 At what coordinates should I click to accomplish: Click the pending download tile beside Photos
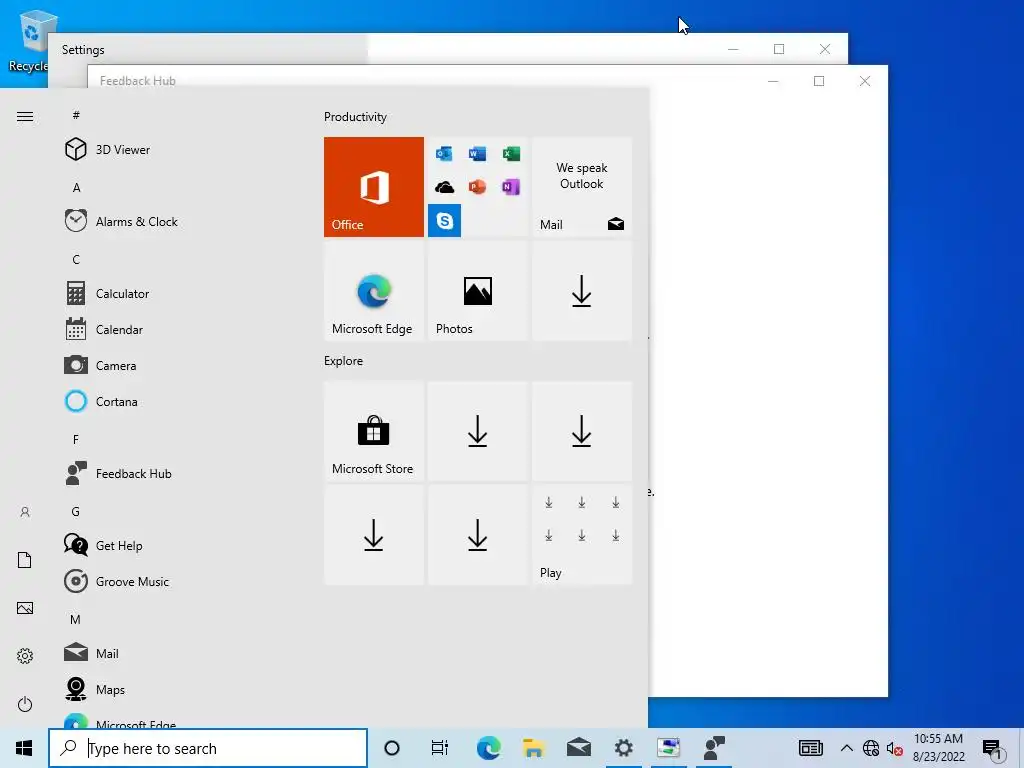pos(582,291)
